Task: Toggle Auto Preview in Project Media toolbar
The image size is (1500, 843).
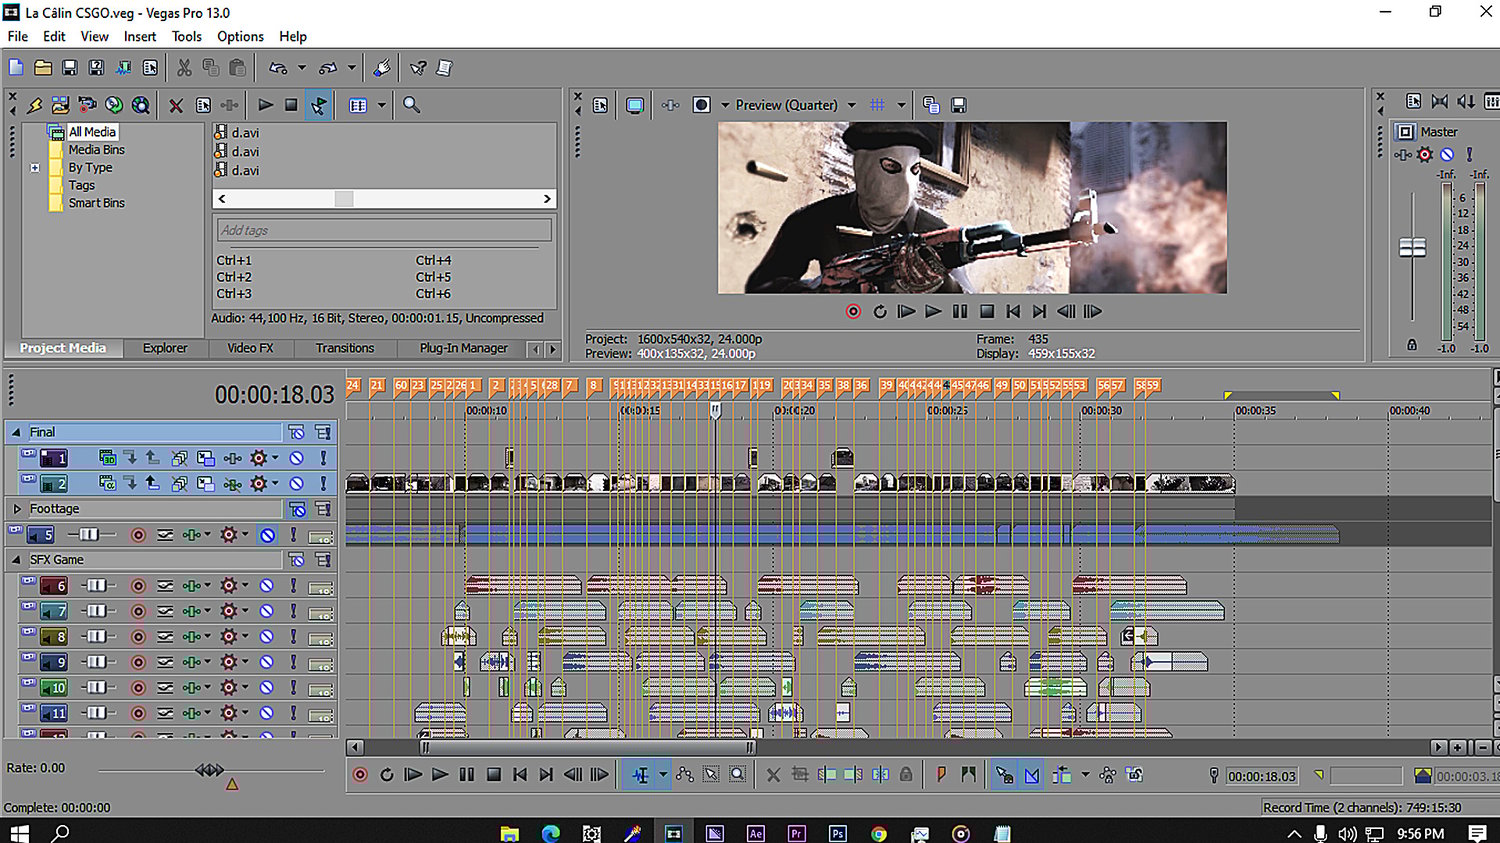Action: click(x=318, y=105)
